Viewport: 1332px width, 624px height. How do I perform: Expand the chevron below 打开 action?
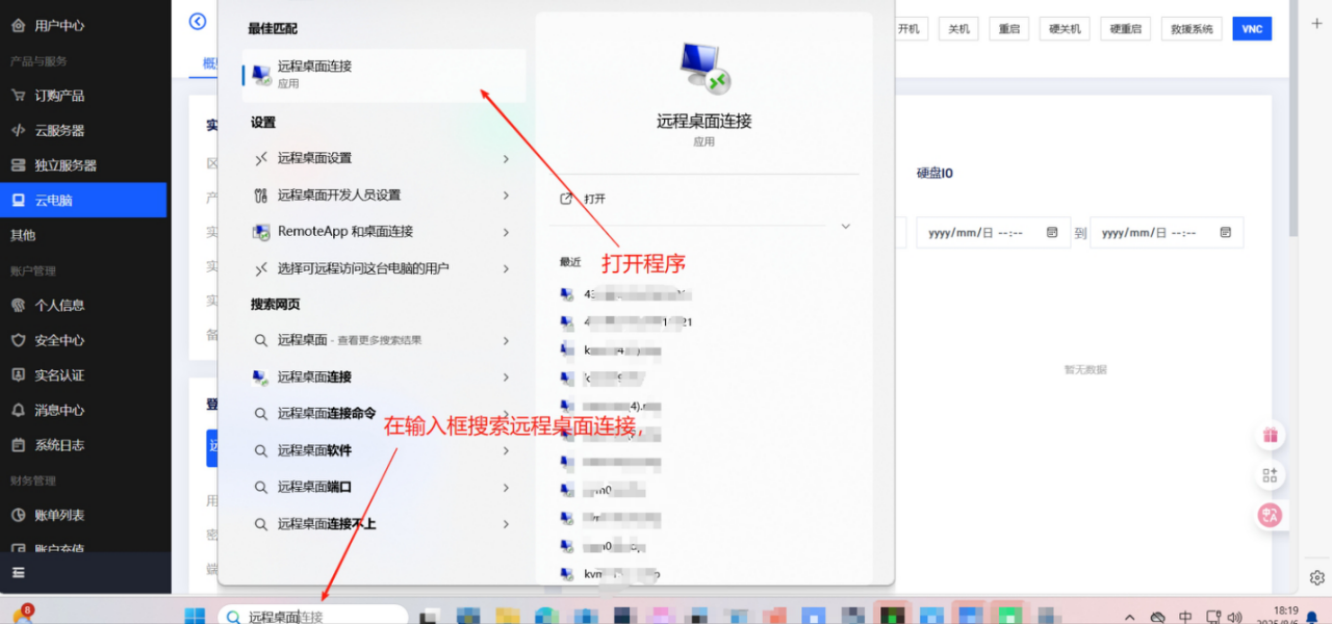pyautogui.click(x=845, y=227)
